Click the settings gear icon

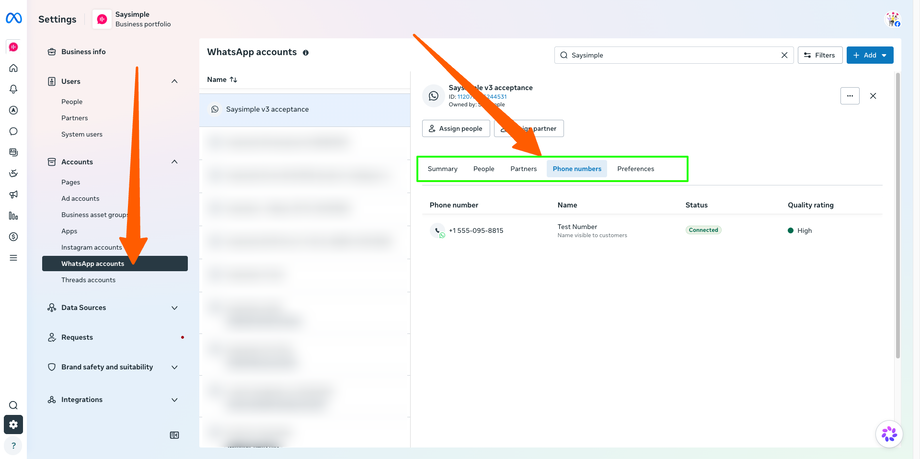[x=13, y=424]
